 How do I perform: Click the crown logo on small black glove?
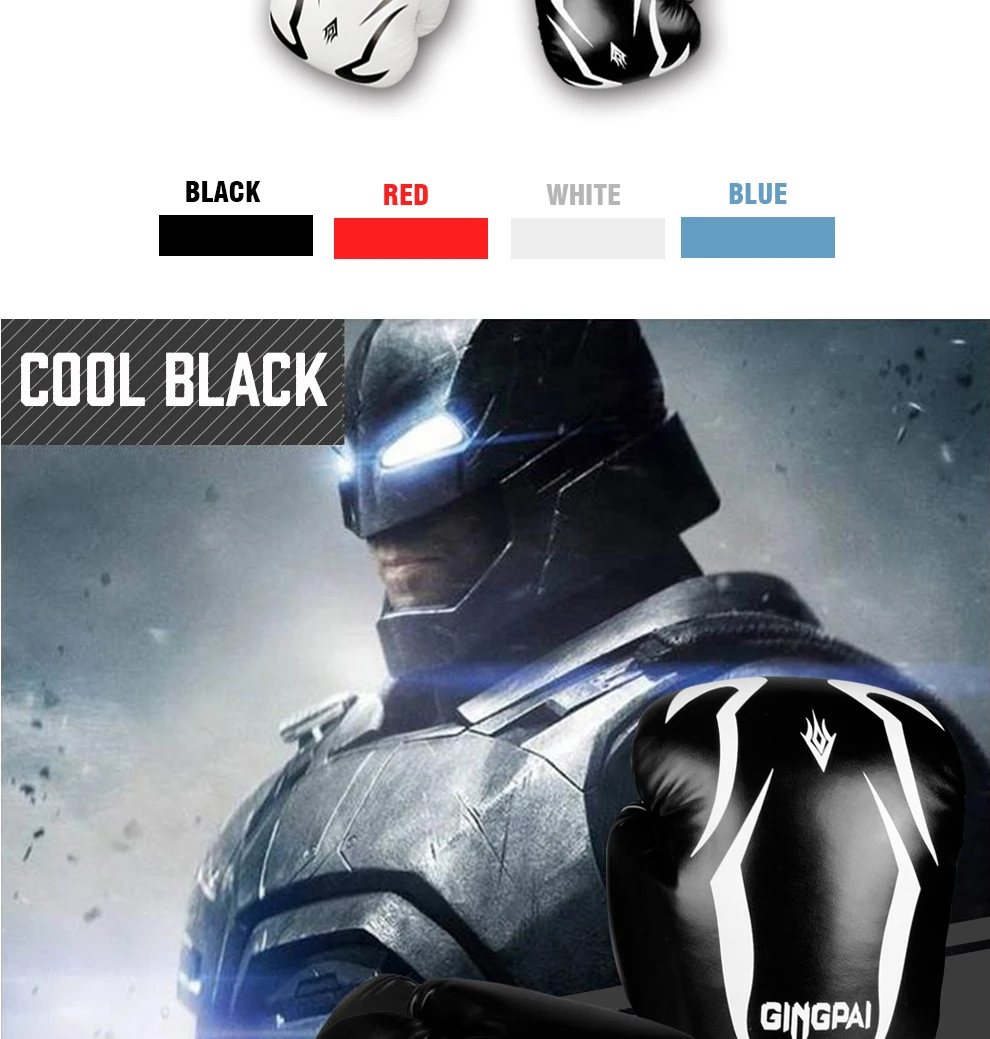tap(618, 56)
